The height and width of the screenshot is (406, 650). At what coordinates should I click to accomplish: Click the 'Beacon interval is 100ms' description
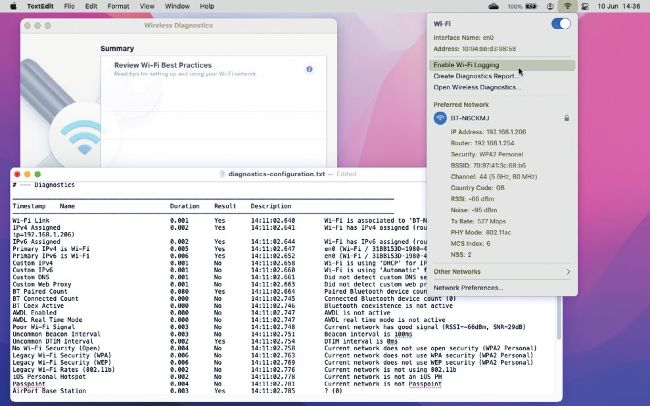coord(368,334)
